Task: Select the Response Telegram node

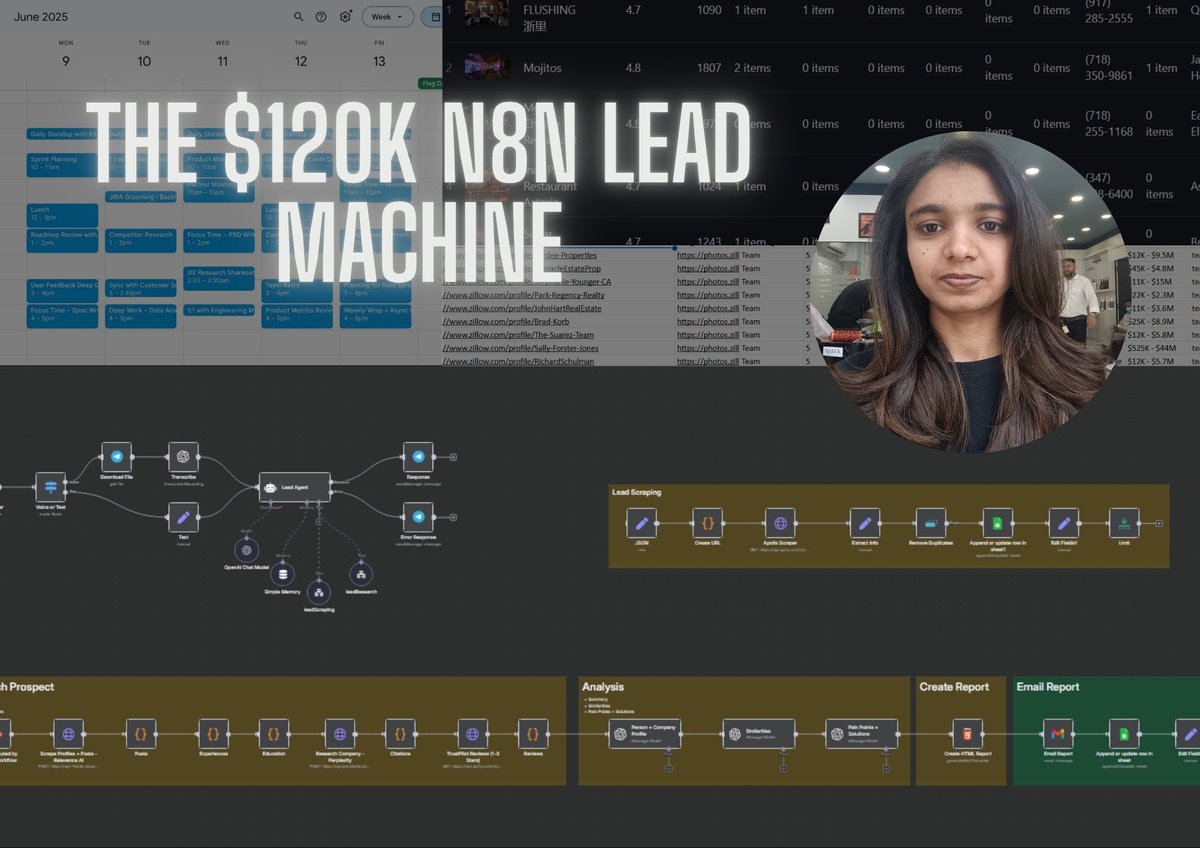Action: point(418,457)
